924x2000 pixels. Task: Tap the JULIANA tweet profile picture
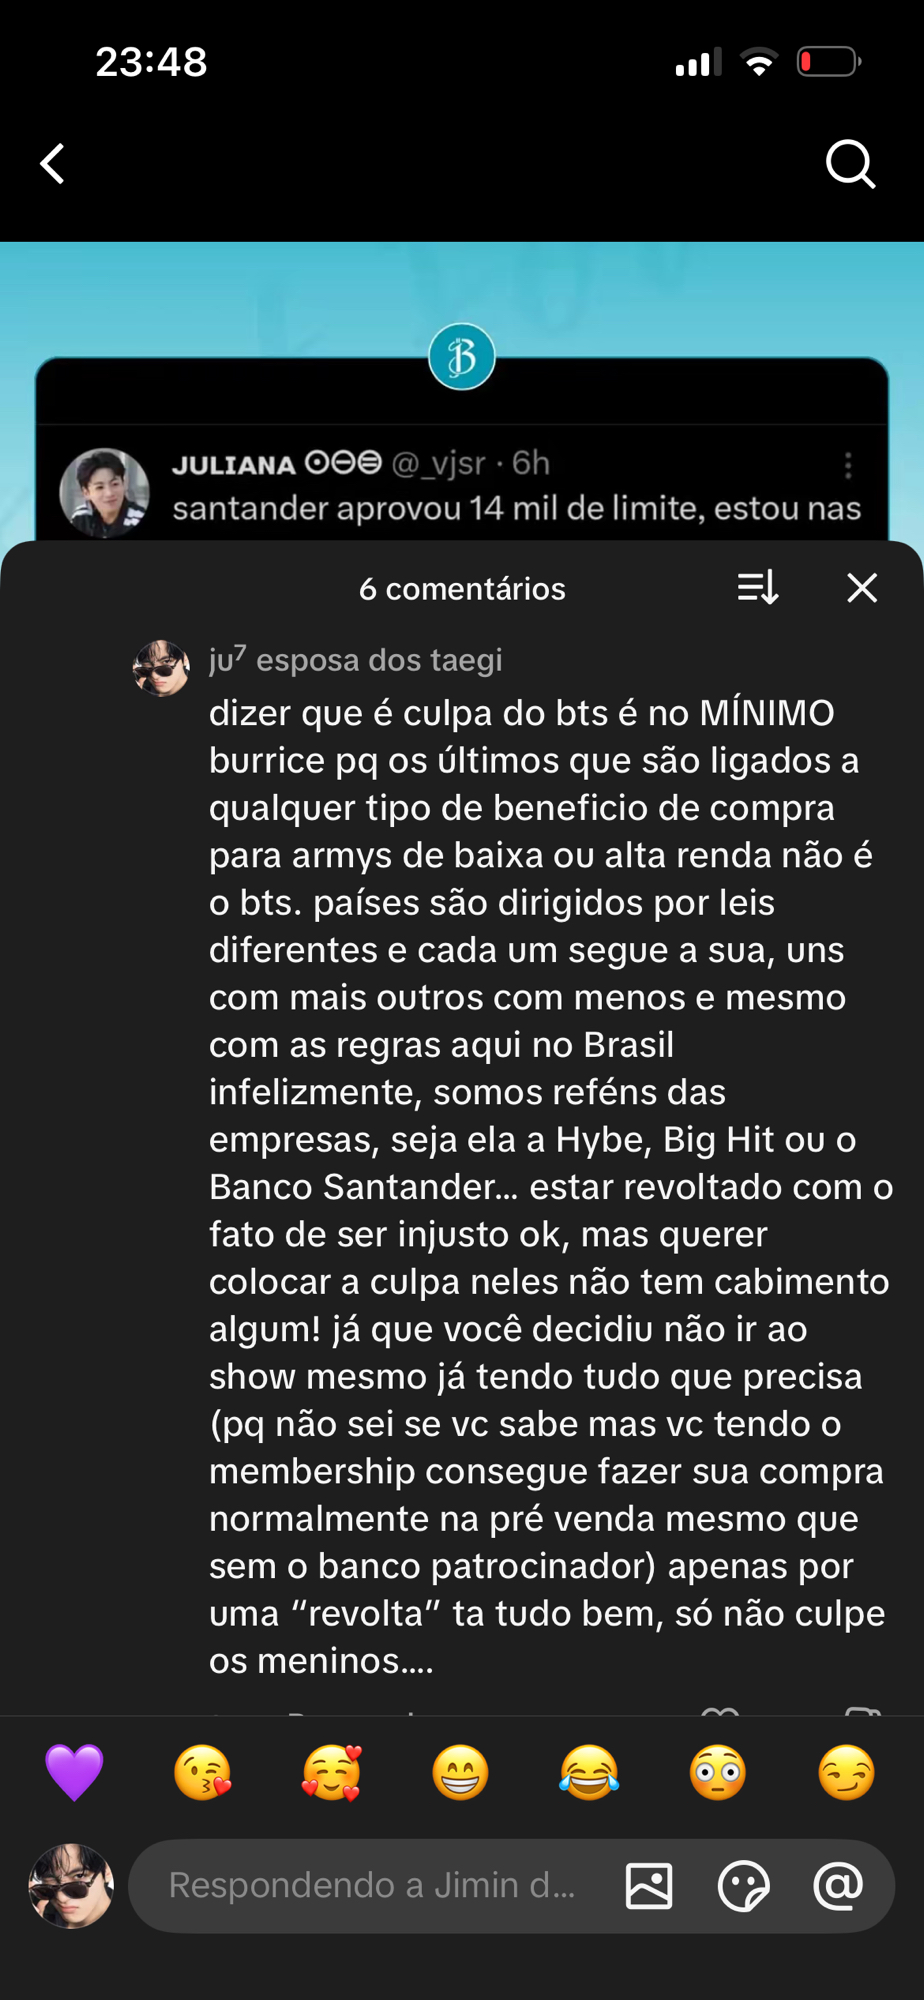(x=105, y=492)
